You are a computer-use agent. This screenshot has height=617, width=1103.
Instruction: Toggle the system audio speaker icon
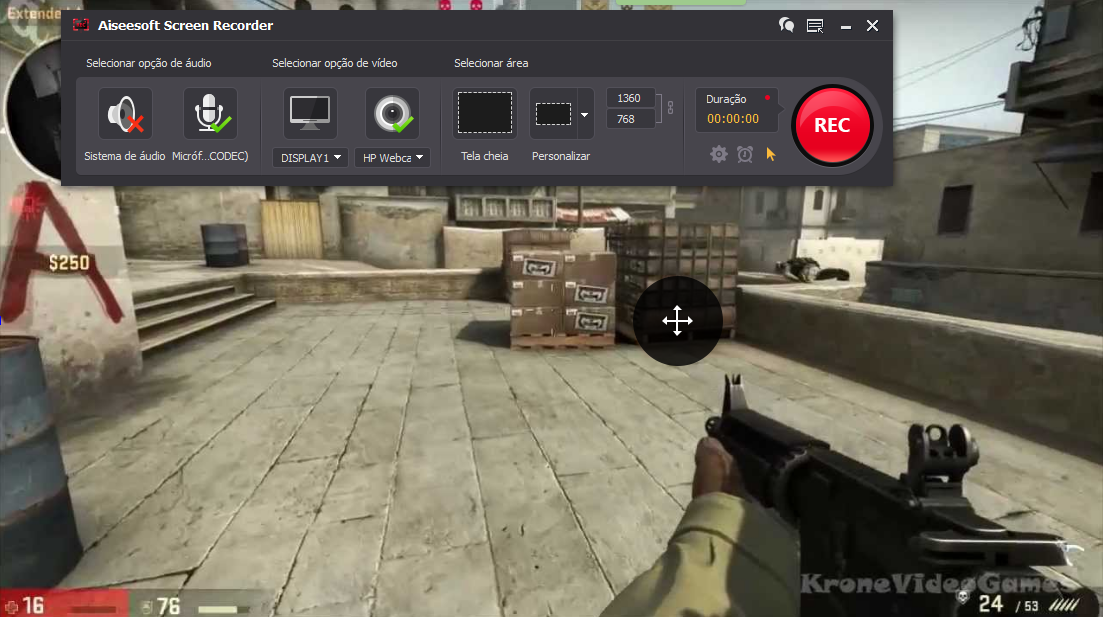tap(125, 115)
